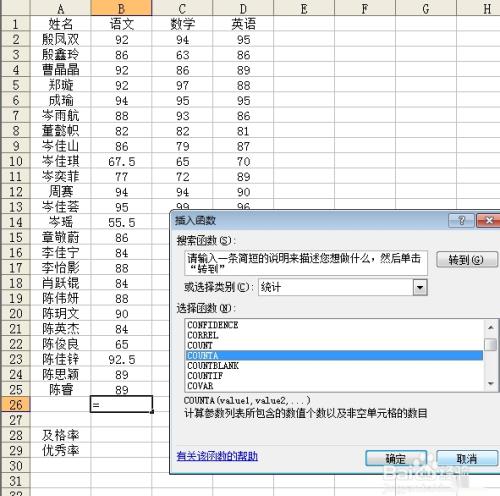Click active cell B26 with equals sign

pos(121,405)
